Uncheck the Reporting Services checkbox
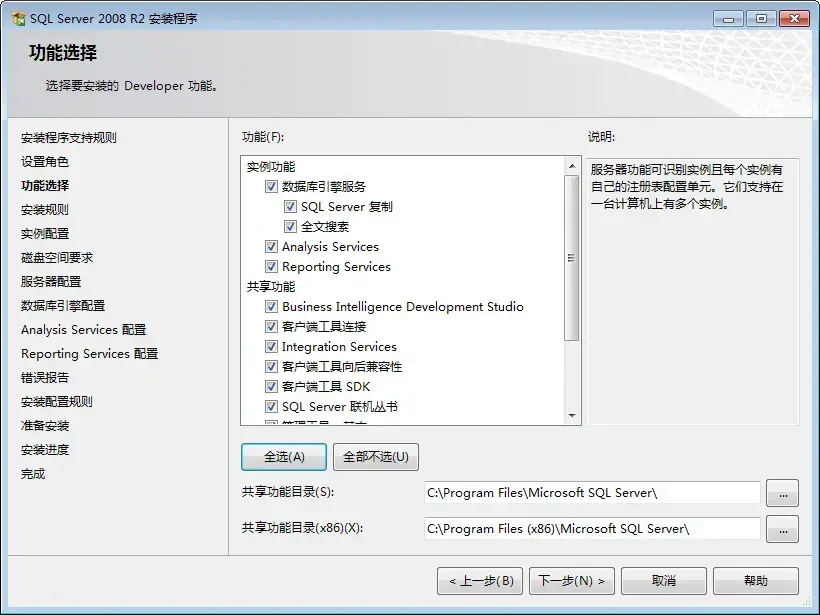Image resolution: width=820 pixels, height=615 pixels. point(271,267)
